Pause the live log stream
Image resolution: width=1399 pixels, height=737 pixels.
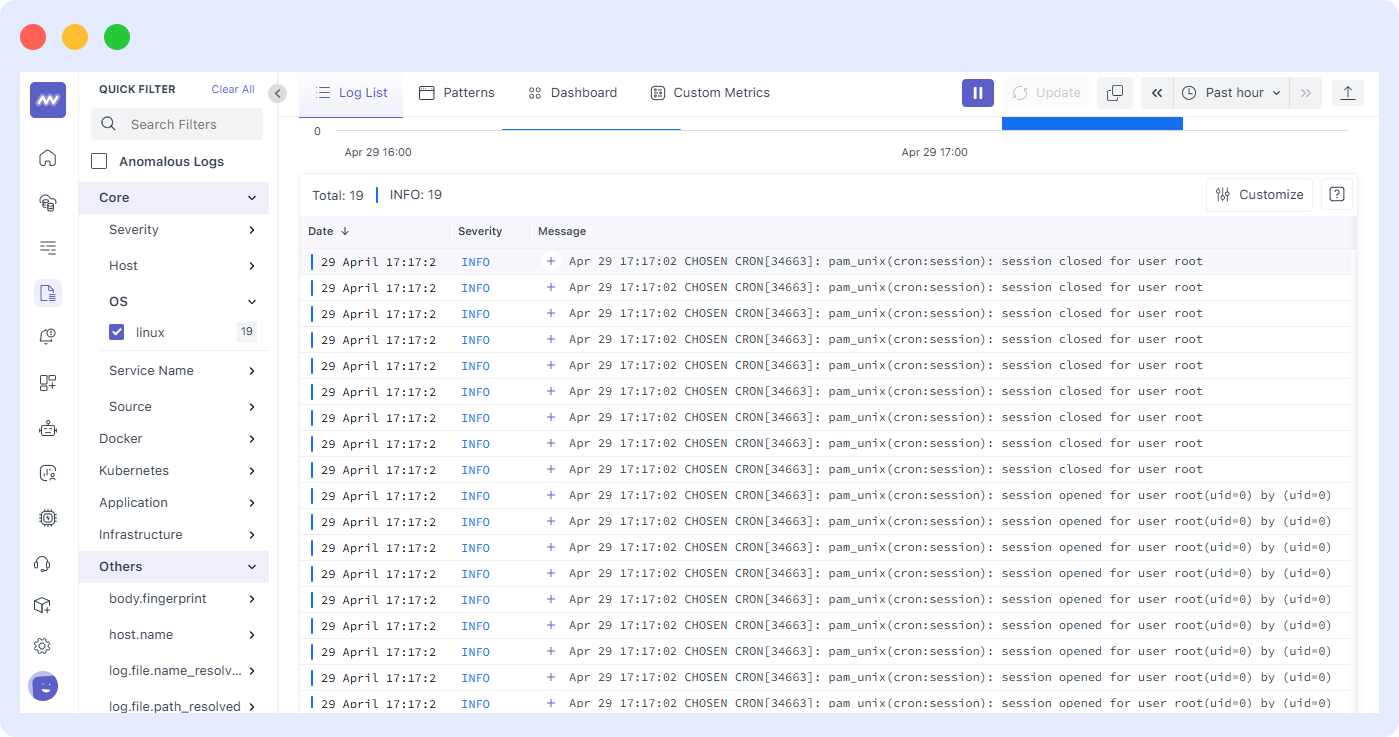pos(978,93)
